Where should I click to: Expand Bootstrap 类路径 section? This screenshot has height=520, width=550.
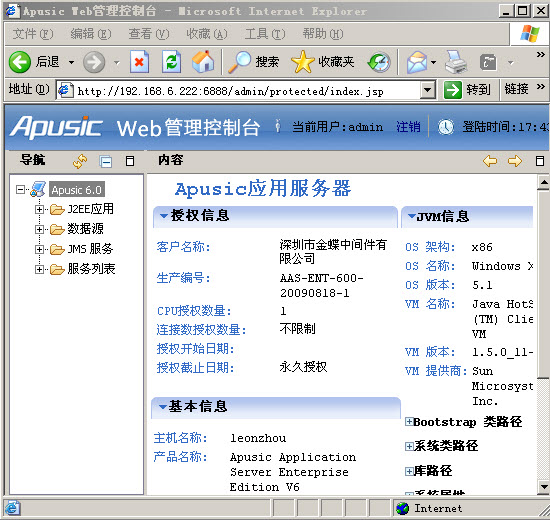click(x=409, y=421)
